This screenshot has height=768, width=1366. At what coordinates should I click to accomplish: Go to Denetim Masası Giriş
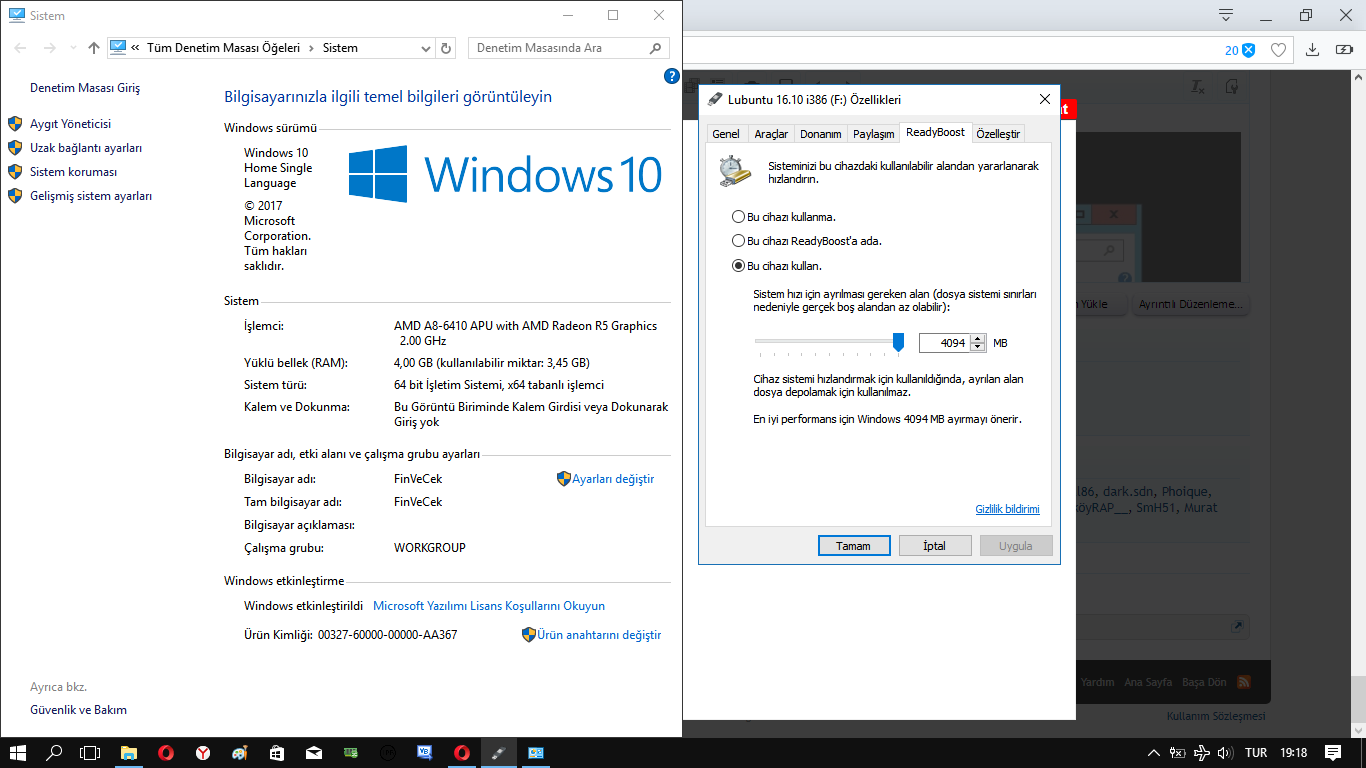[x=85, y=88]
